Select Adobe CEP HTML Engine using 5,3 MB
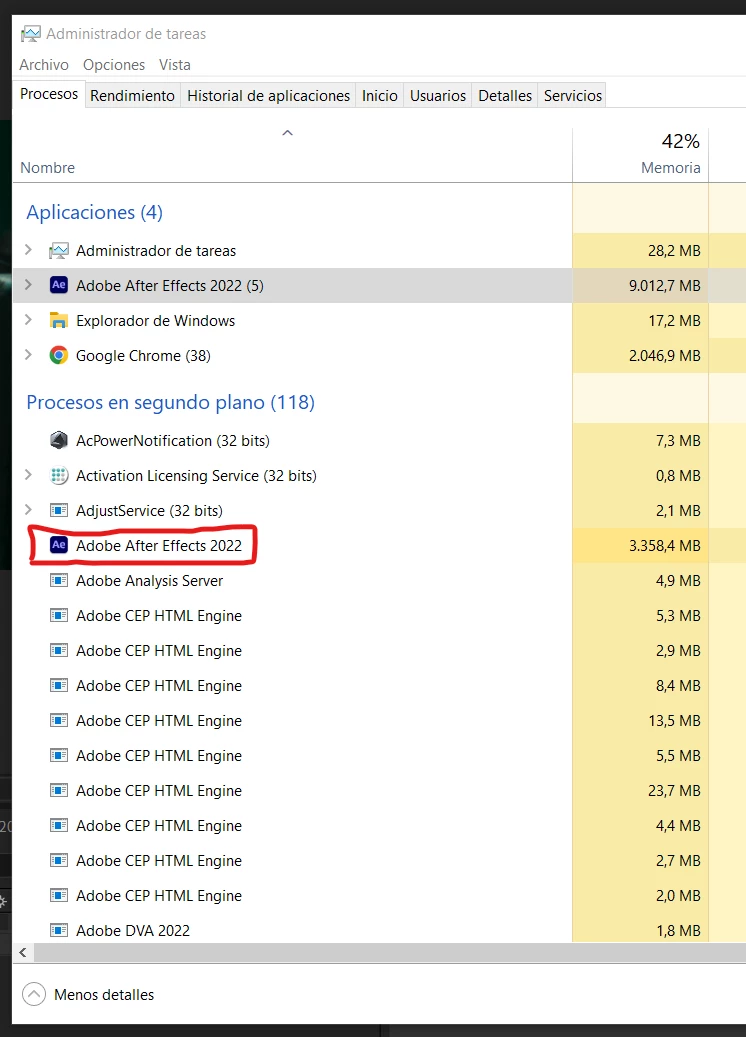The height and width of the screenshot is (1037, 746). click(159, 616)
